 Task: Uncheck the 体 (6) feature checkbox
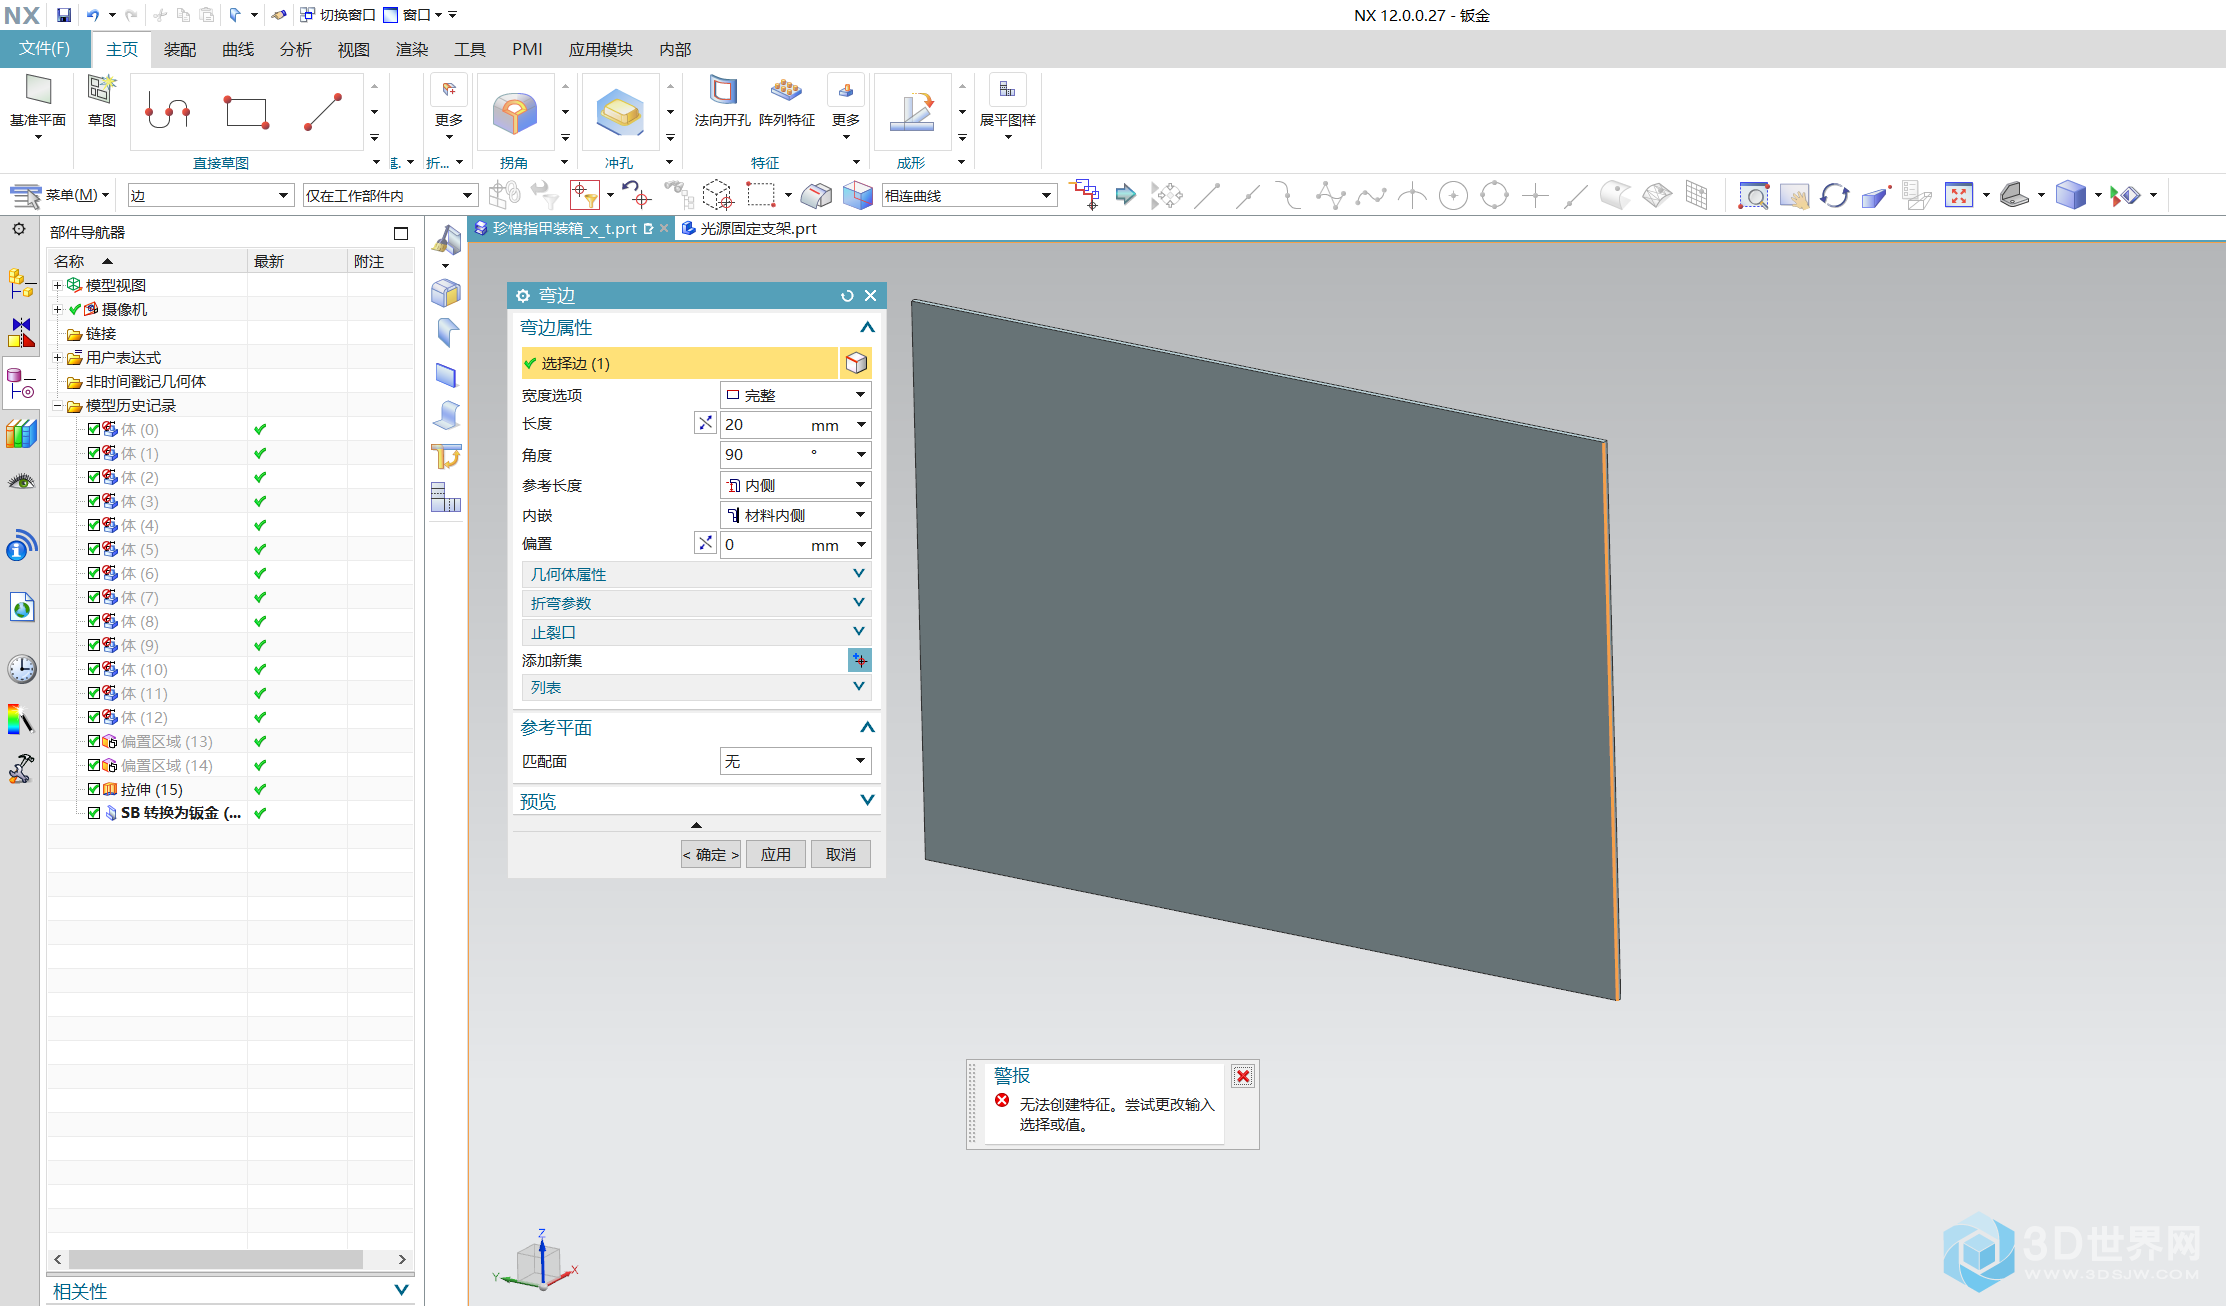[x=94, y=573]
